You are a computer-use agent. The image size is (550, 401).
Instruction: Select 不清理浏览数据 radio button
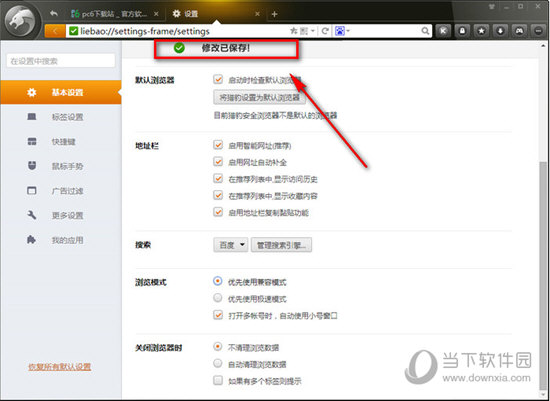218,347
